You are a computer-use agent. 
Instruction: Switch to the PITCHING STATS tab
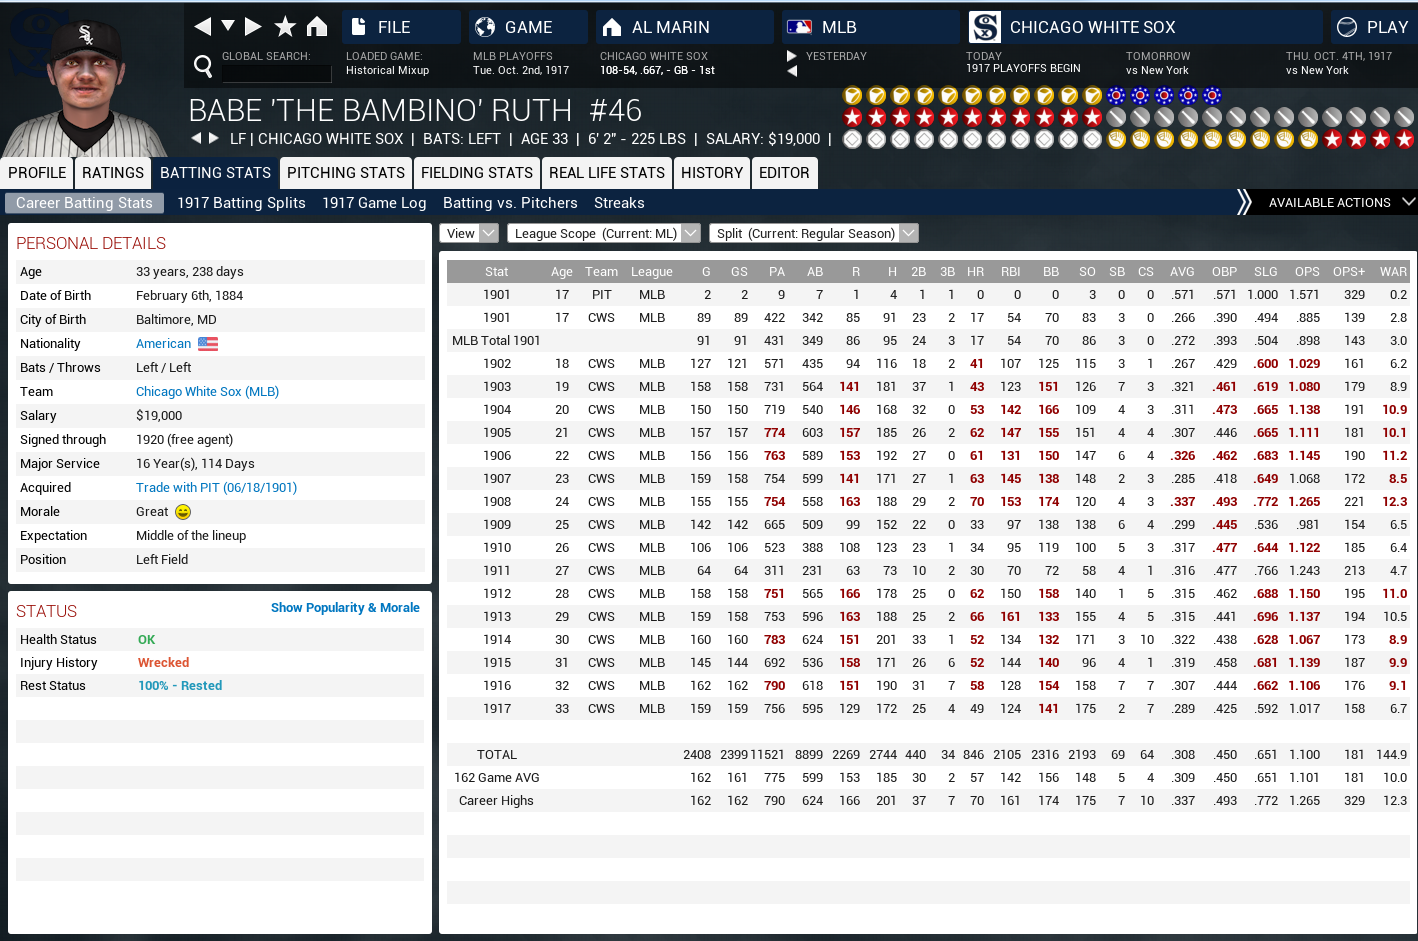[346, 173]
